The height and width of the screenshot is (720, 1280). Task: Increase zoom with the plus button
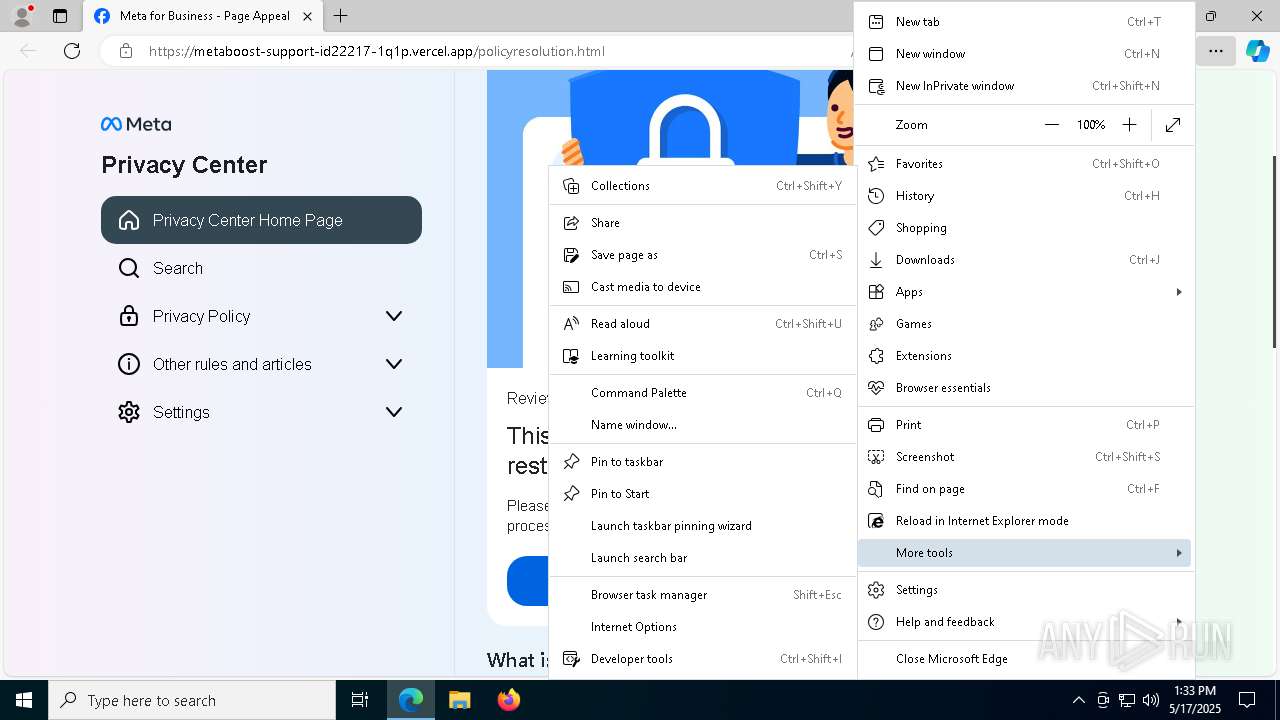pos(1129,125)
